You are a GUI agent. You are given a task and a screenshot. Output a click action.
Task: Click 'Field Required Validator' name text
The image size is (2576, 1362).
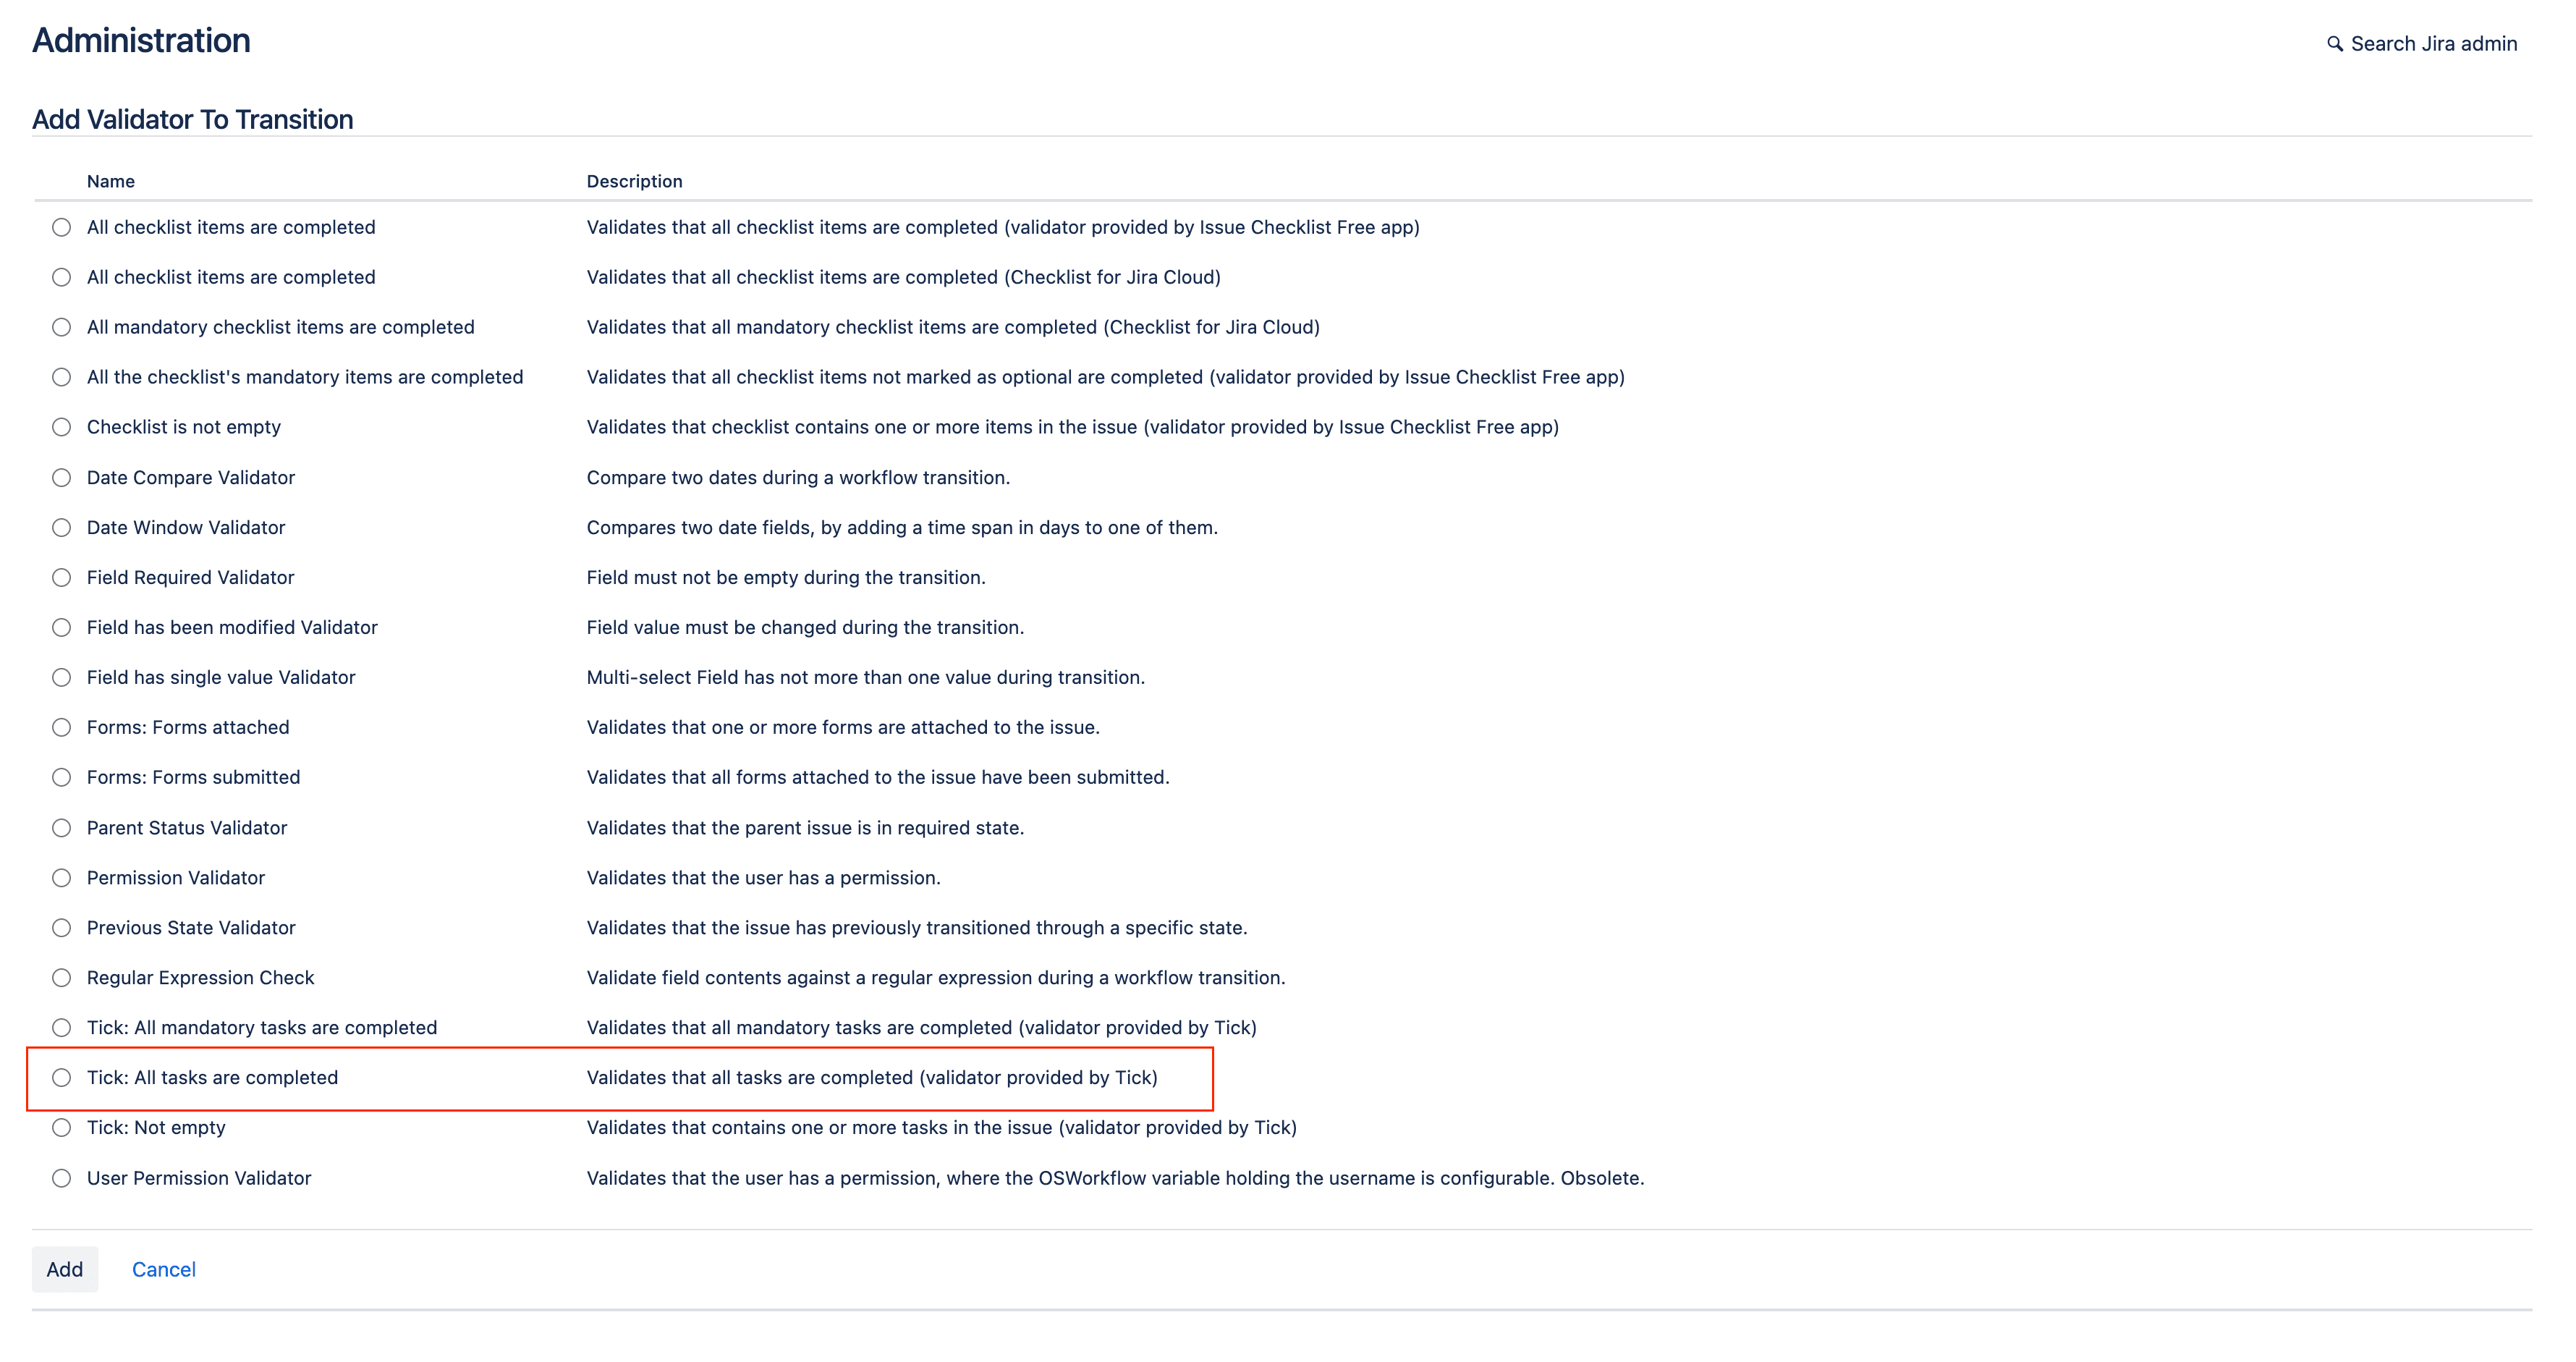tap(190, 577)
